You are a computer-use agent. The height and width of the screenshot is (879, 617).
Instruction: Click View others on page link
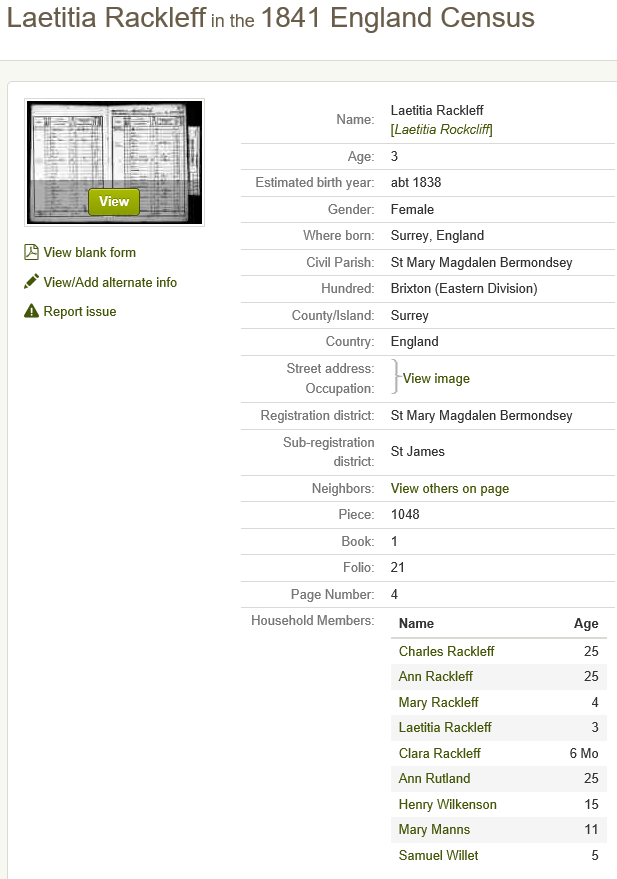click(450, 489)
